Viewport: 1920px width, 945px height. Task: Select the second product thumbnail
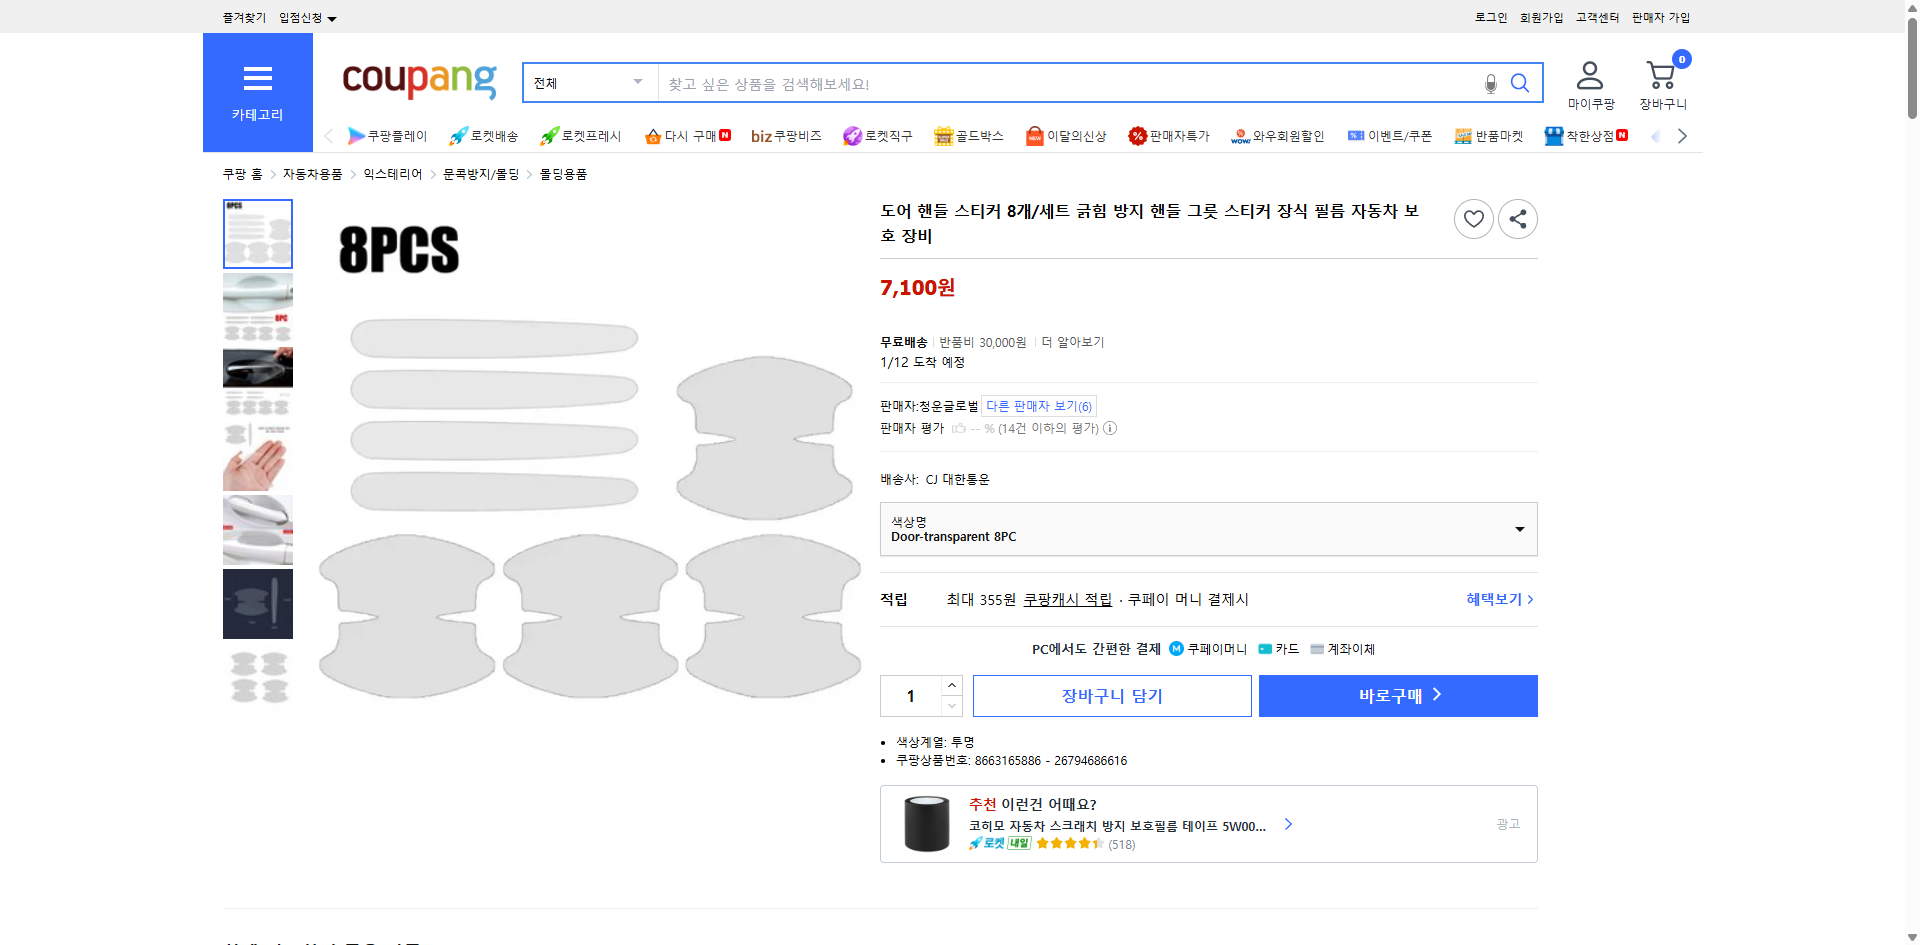pos(257,307)
